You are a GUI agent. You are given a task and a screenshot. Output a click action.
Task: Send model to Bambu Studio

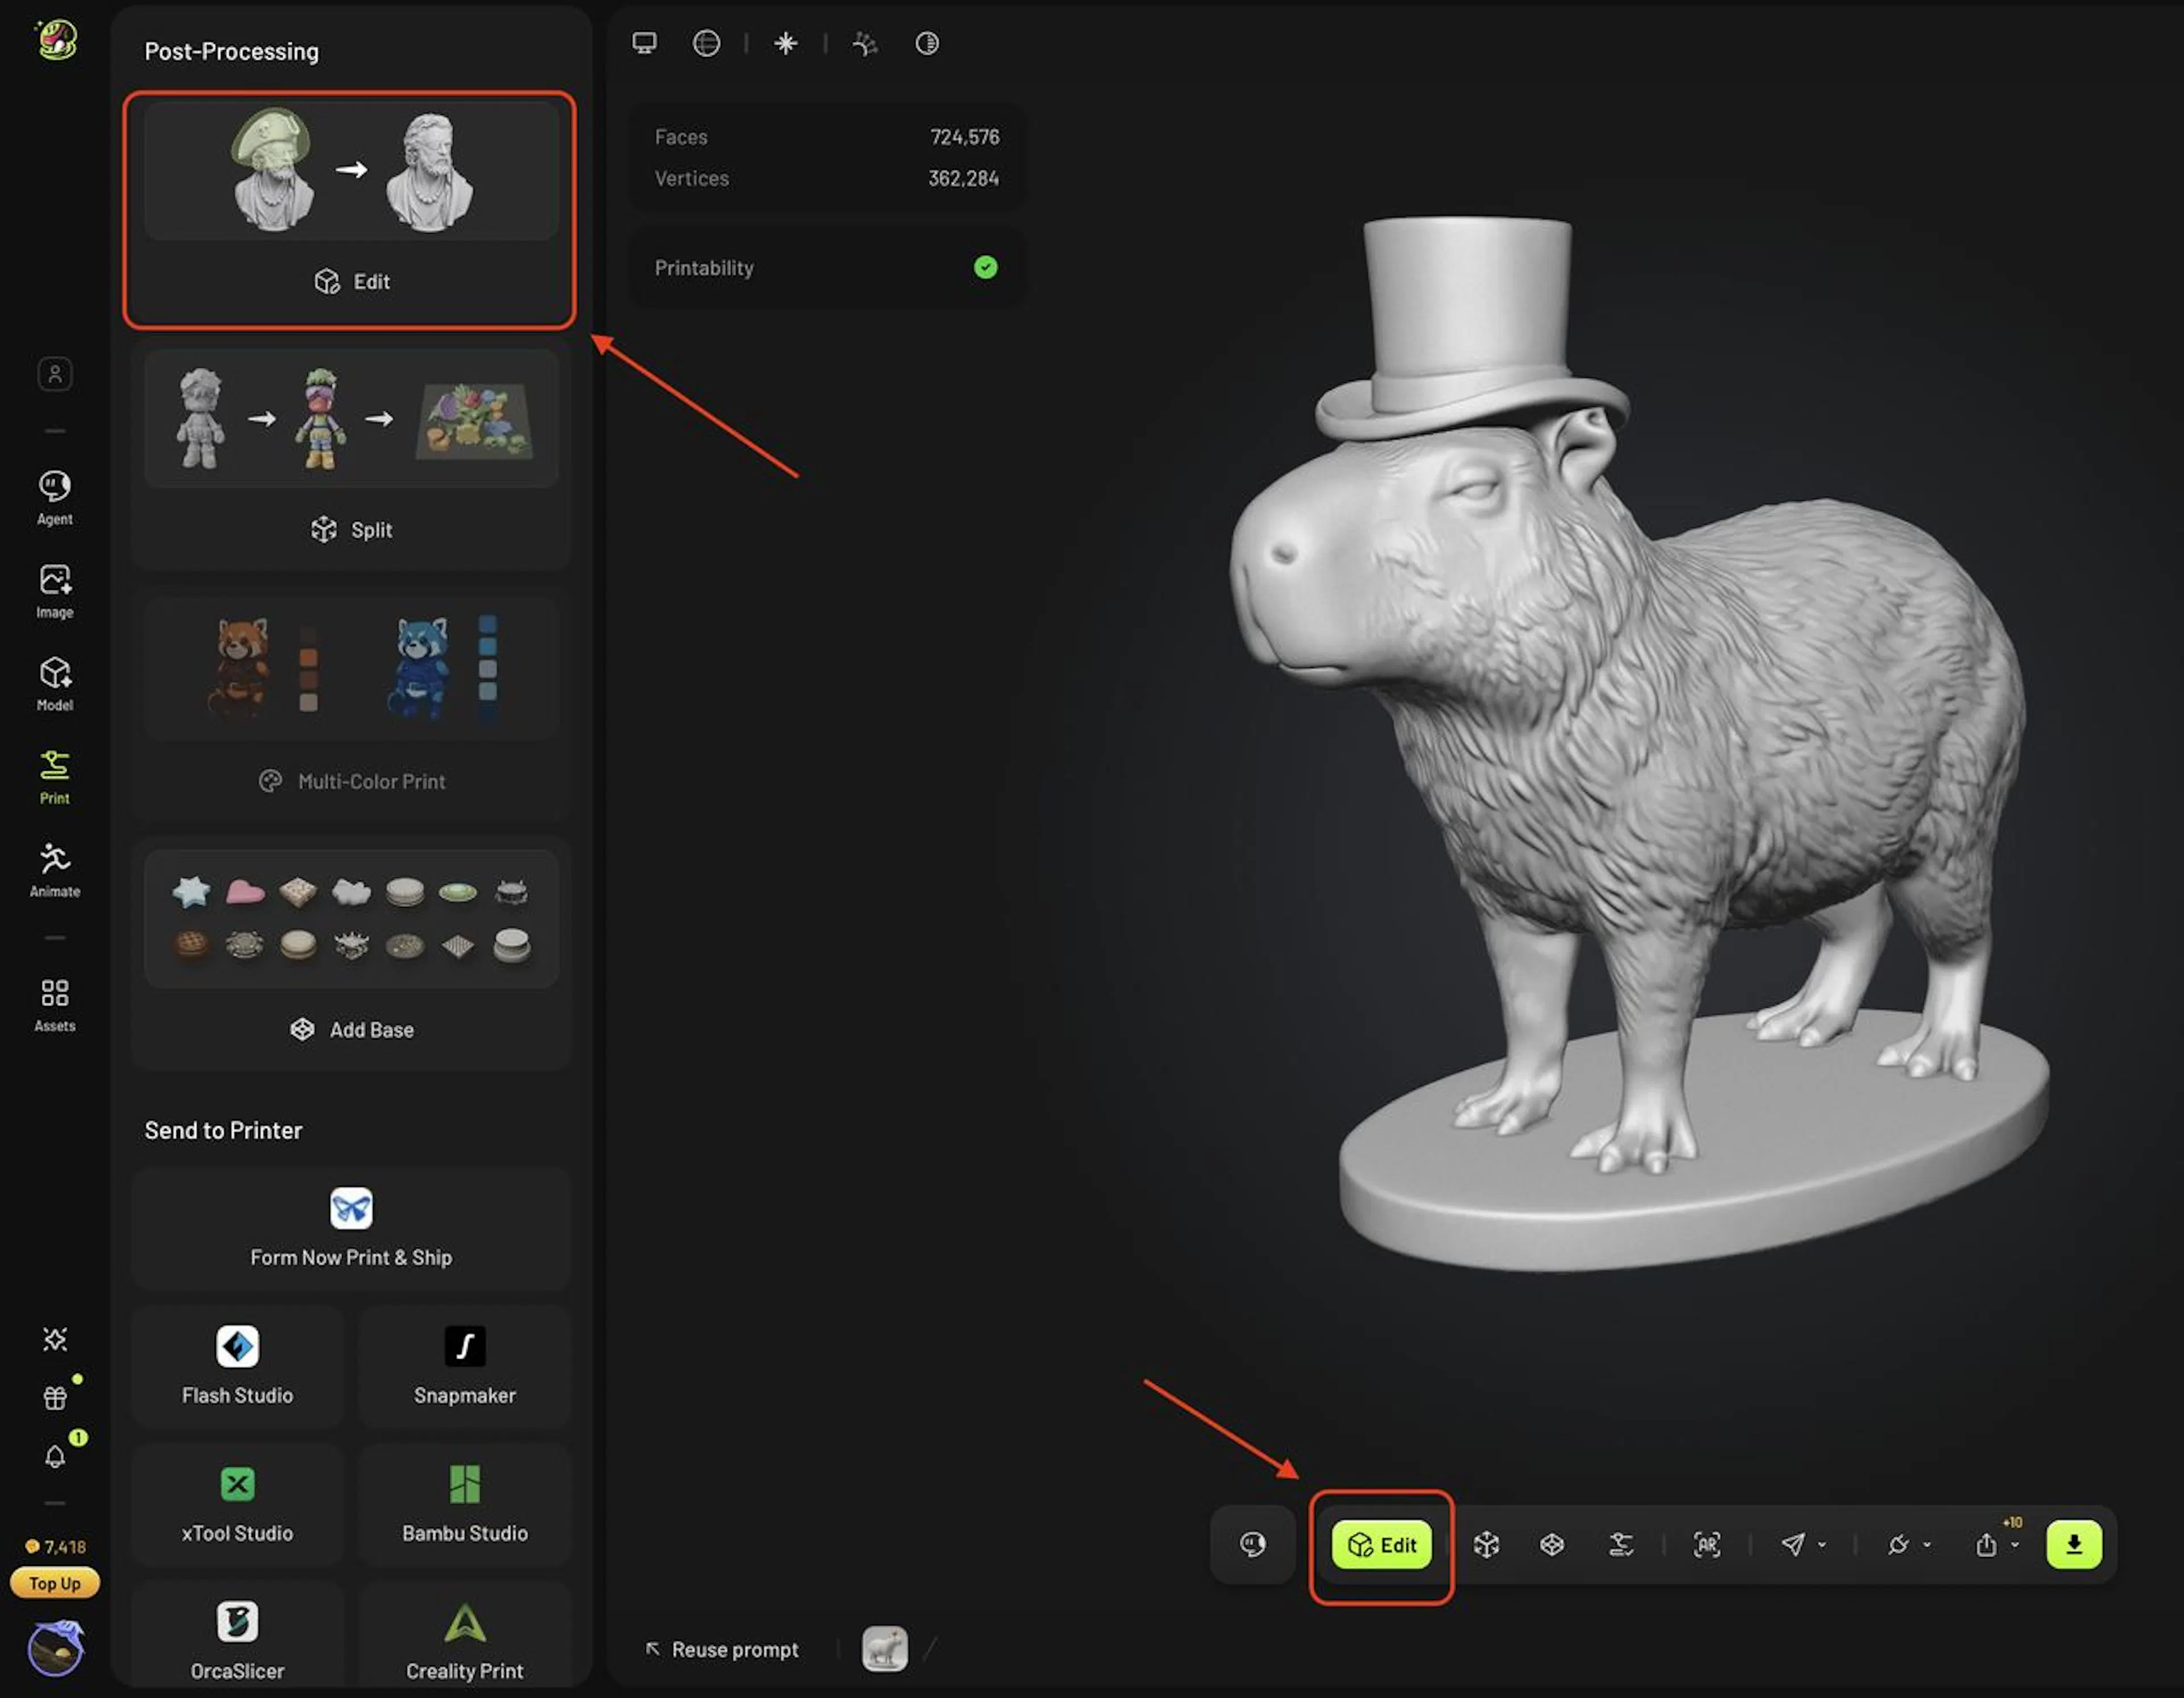click(465, 1505)
